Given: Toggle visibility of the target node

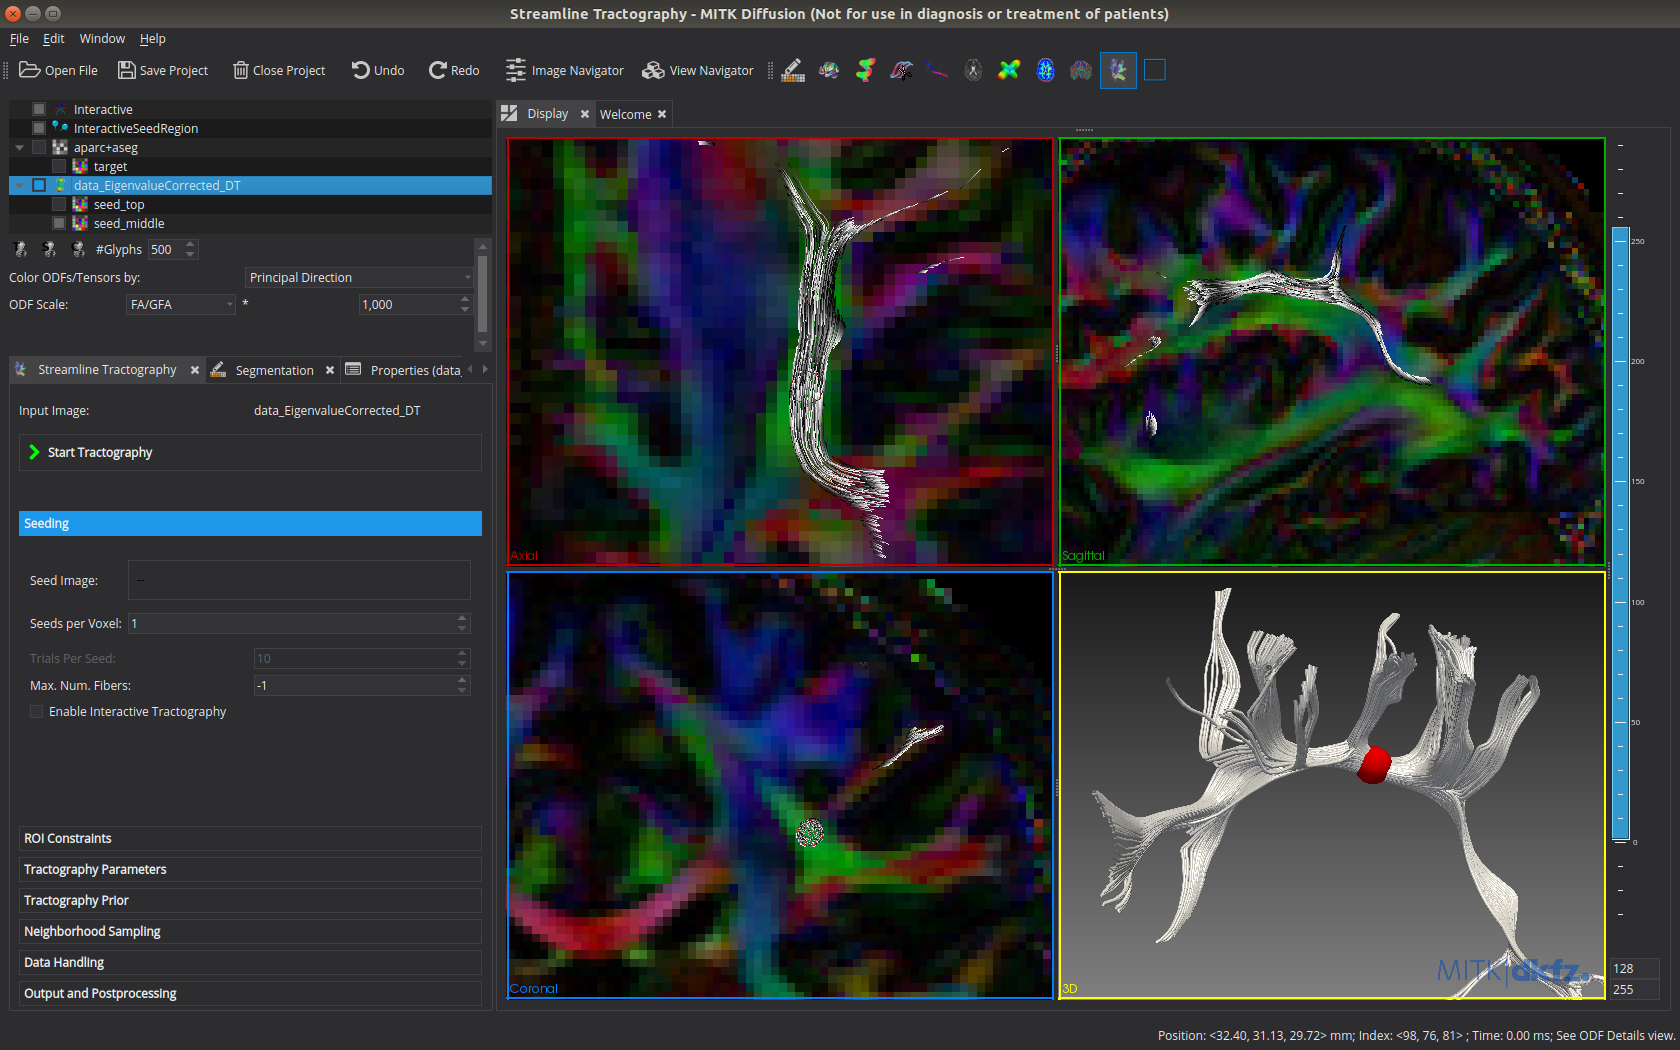Looking at the screenshot, I should [59, 167].
